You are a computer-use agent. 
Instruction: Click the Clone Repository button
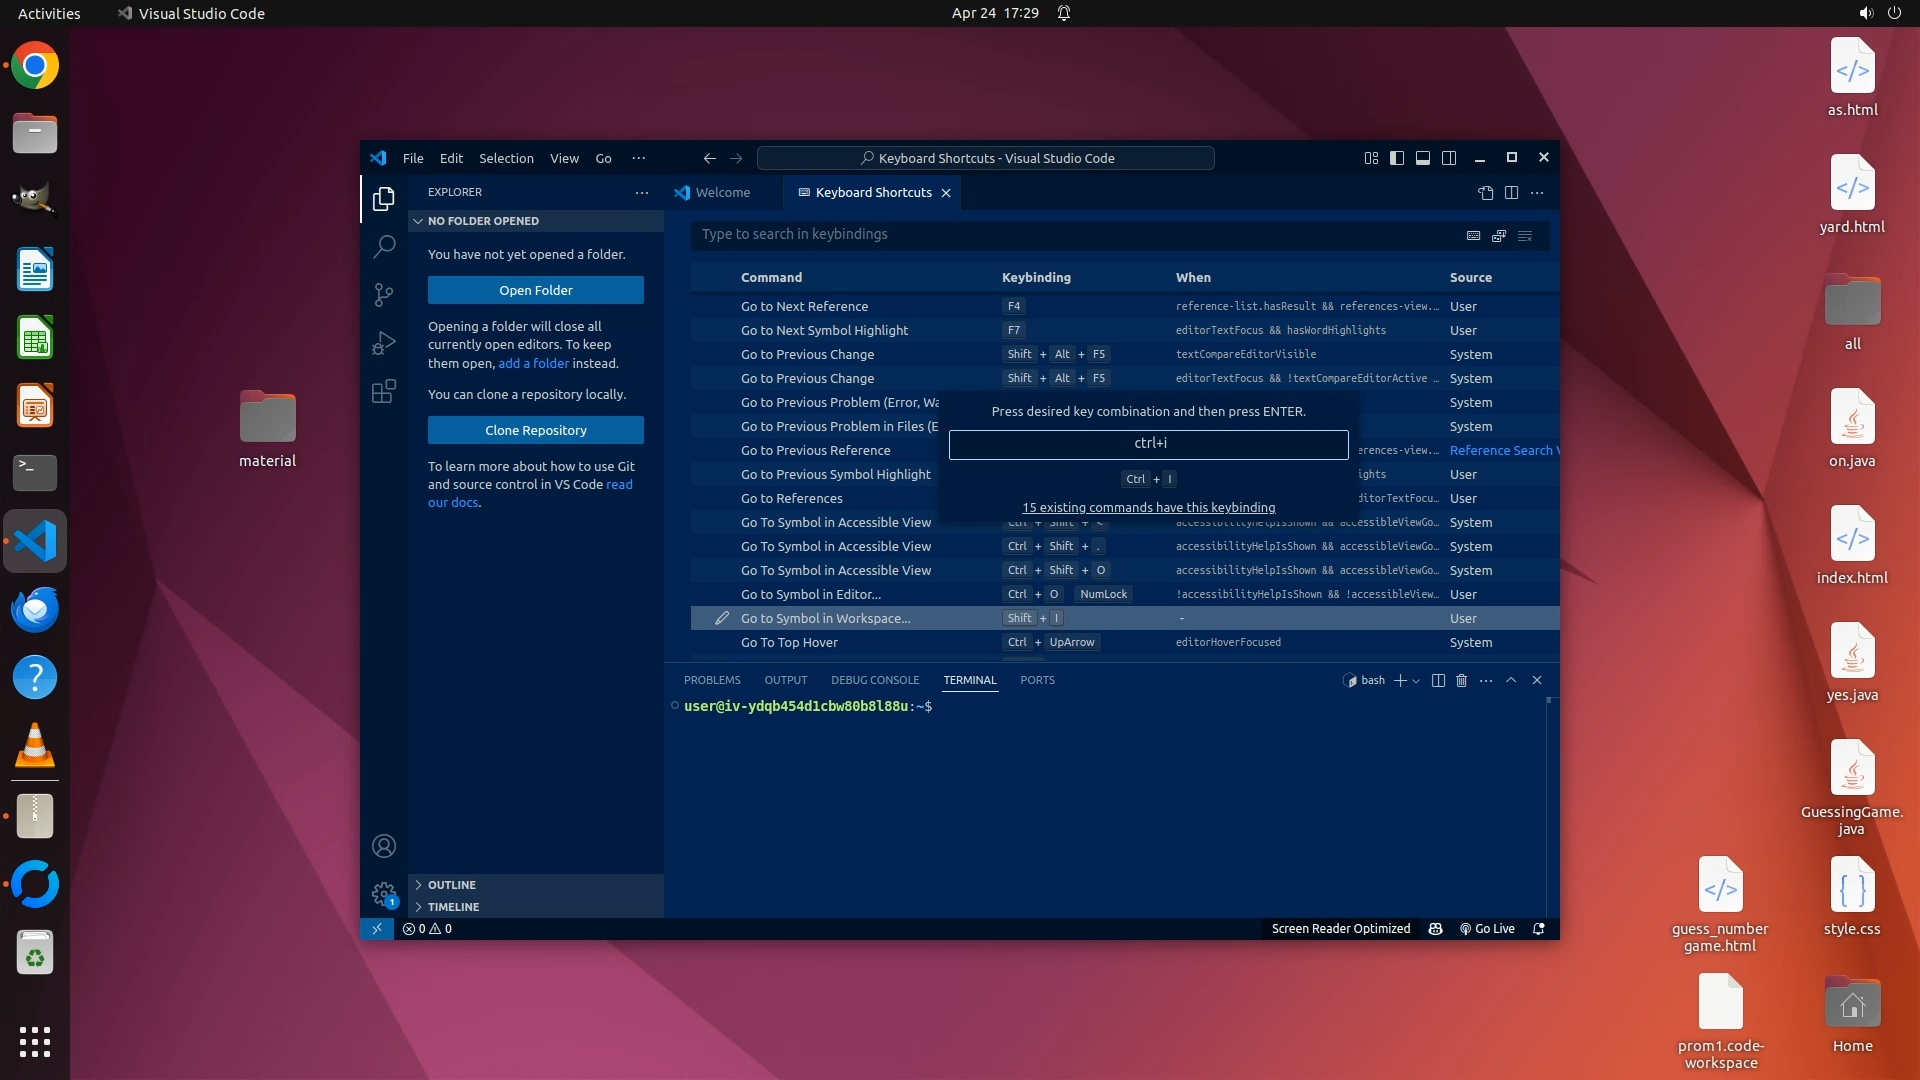coord(536,430)
